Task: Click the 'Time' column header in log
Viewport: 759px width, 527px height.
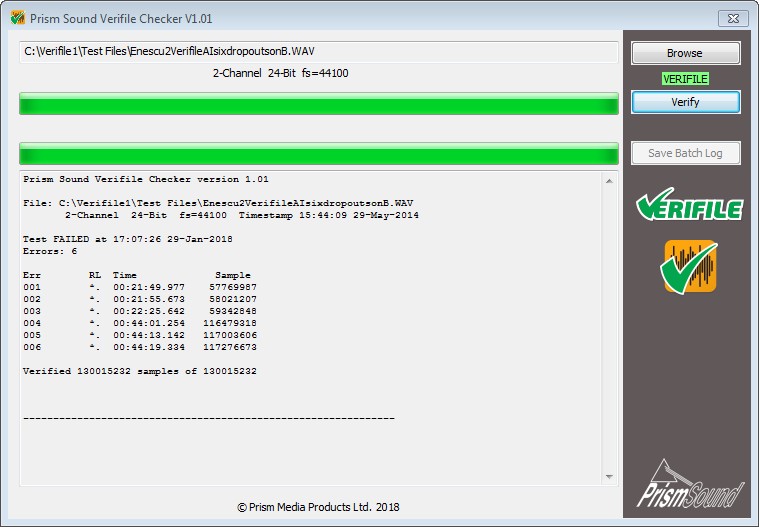Action: click(125, 275)
